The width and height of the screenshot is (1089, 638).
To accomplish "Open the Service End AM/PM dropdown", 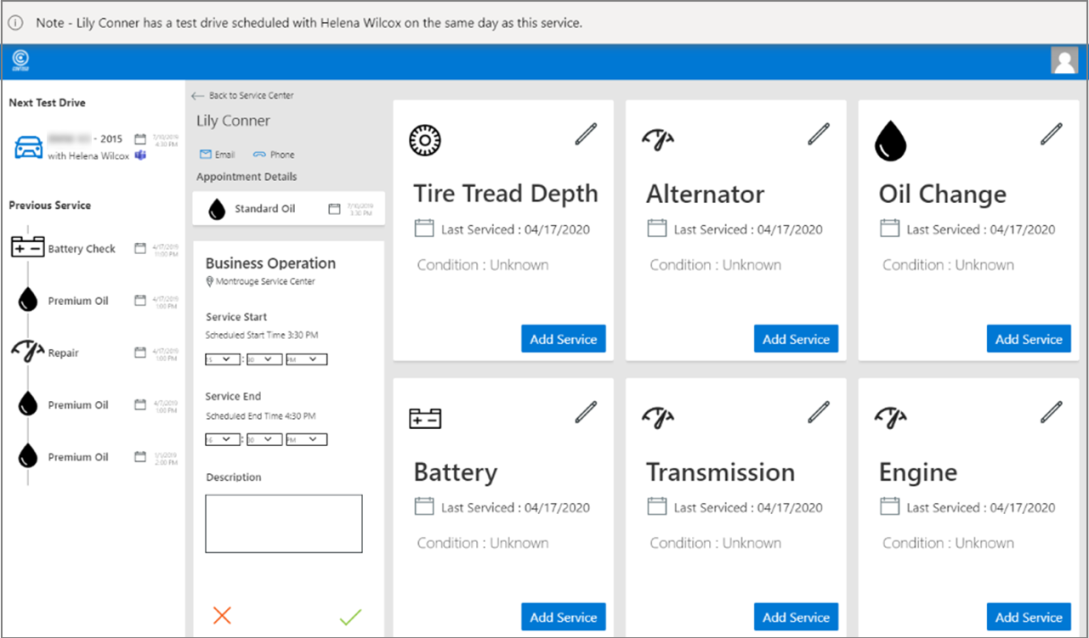I will coord(306,439).
